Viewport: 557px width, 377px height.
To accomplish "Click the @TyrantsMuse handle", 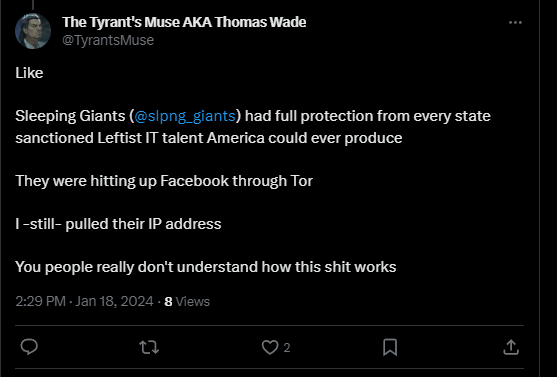I will coord(108,40).
